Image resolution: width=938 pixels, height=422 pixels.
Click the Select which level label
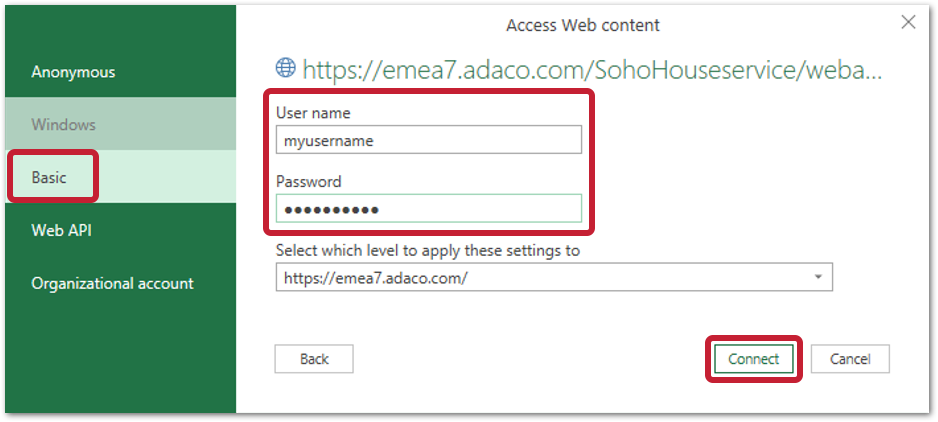pos(428,250)
